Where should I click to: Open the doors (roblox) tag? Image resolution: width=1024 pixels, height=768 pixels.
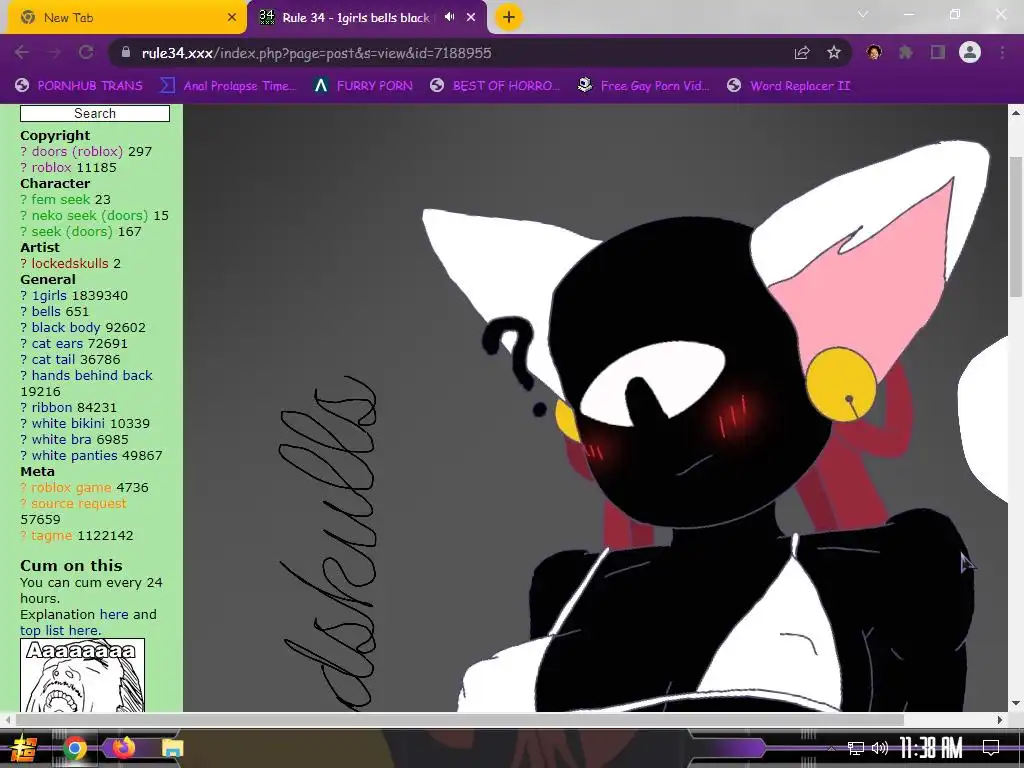point(77,152)
